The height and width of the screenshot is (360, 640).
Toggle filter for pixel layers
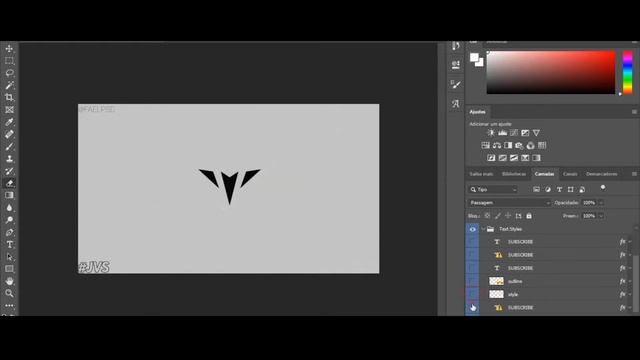536,189
